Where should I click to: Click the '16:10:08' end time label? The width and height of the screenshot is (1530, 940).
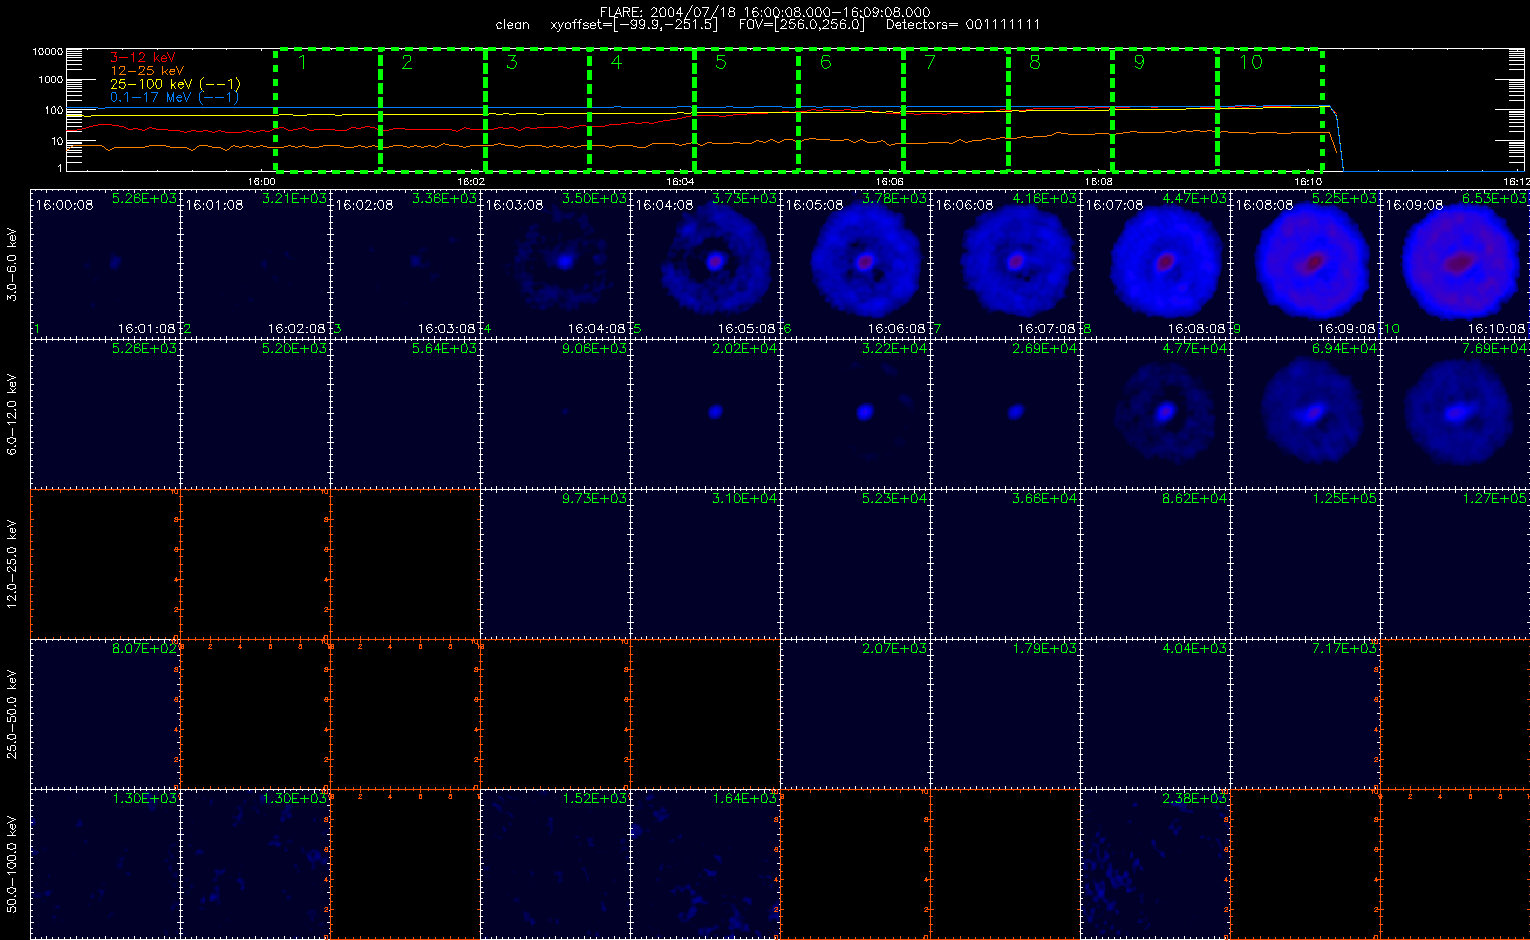click(1497, 328)
